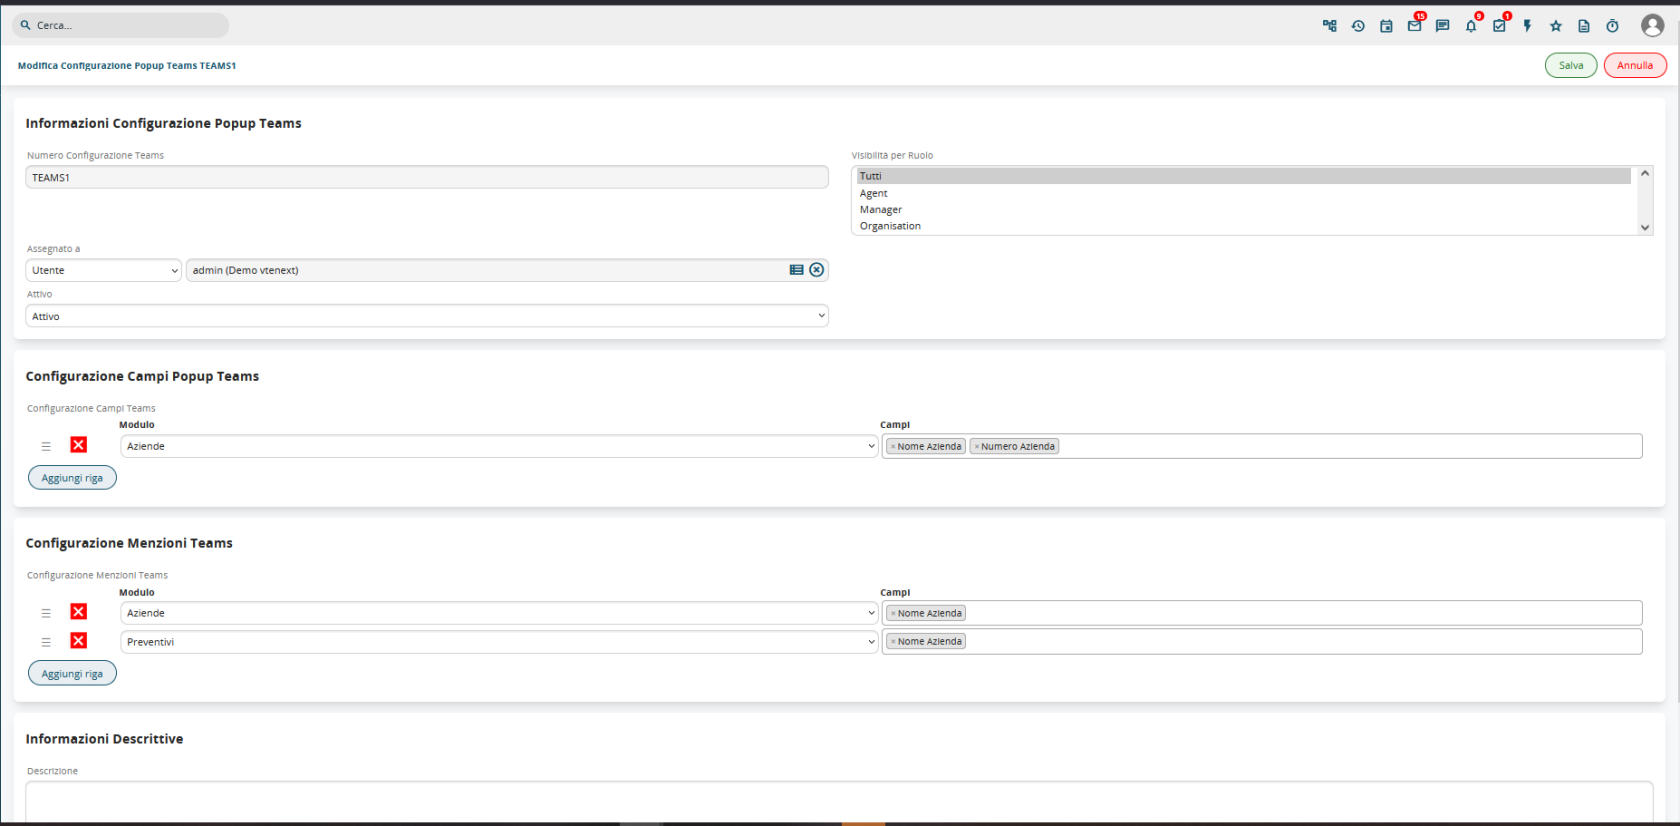
Task: Open the lightning bolt quick actions icon
Action: click(1527, 26)
